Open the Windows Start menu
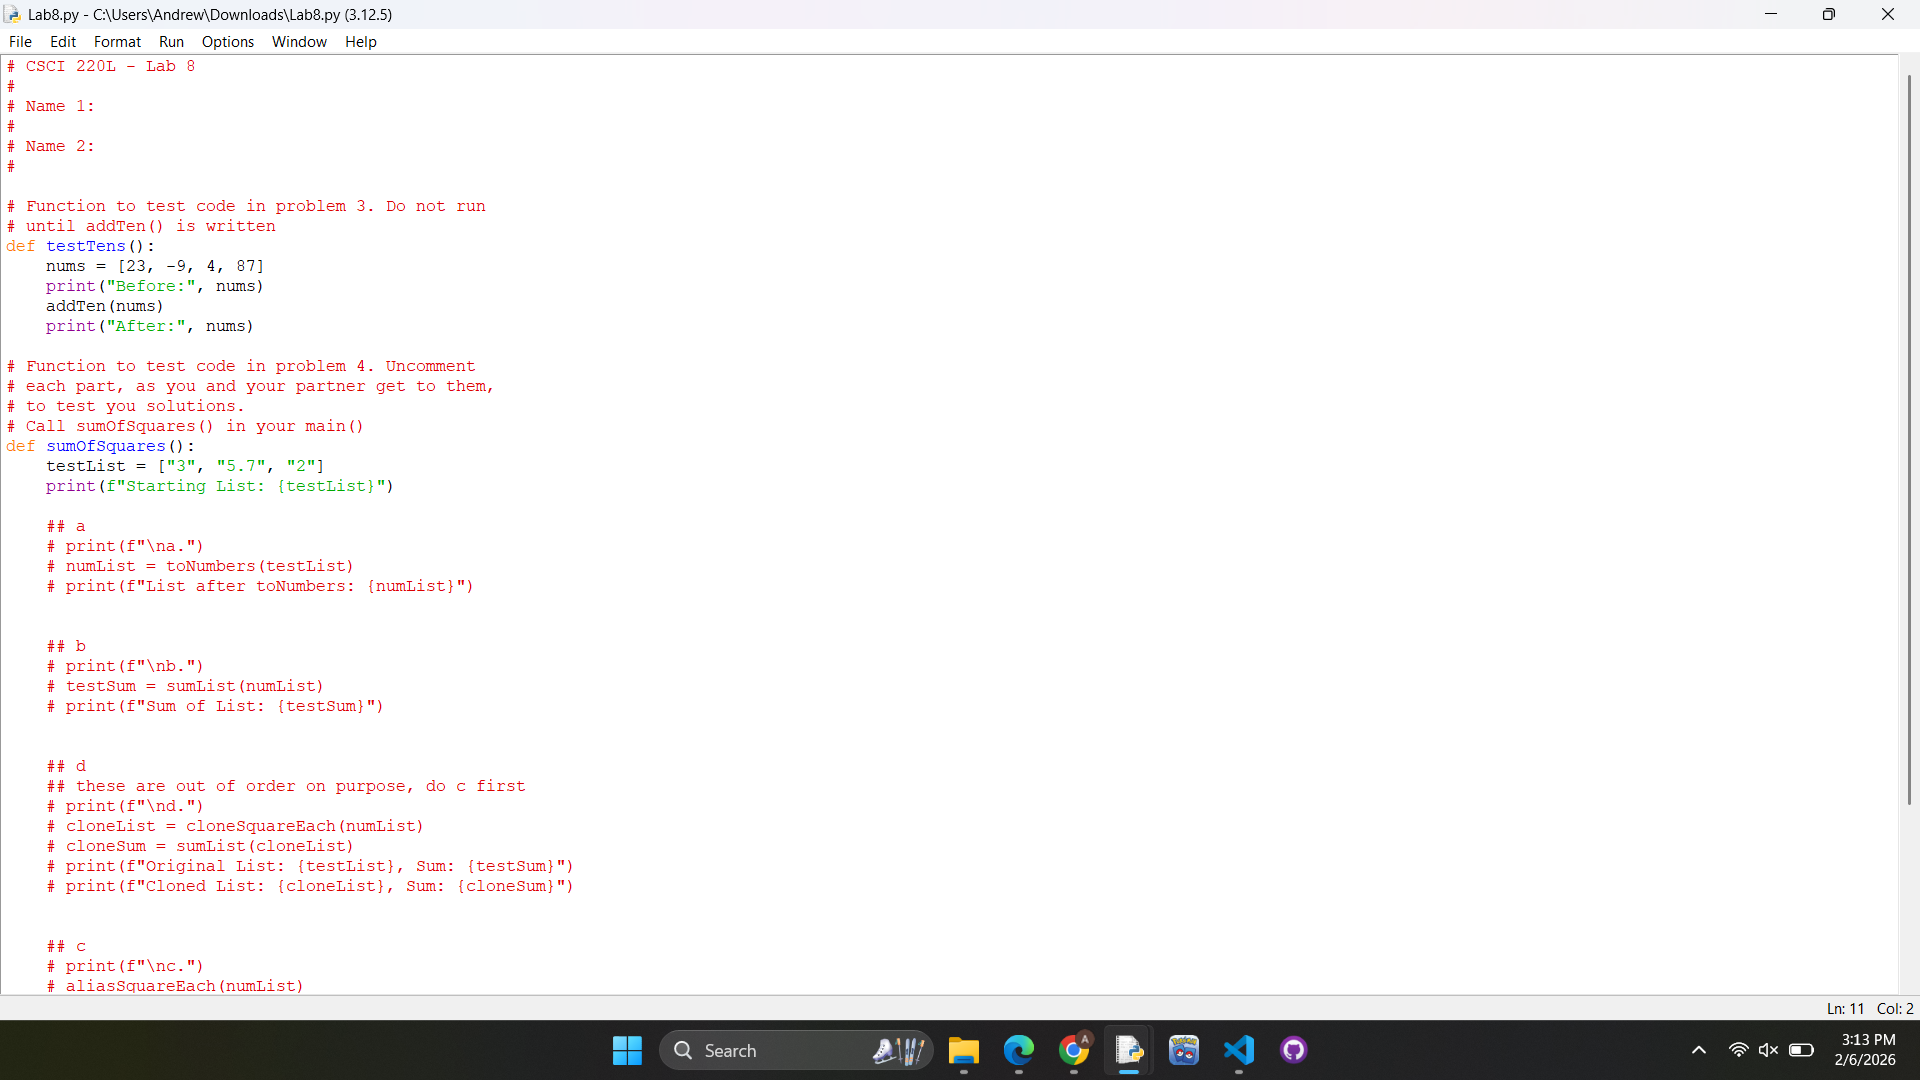This screenshot has height=1080, width=1920. tap(627, 1050)
